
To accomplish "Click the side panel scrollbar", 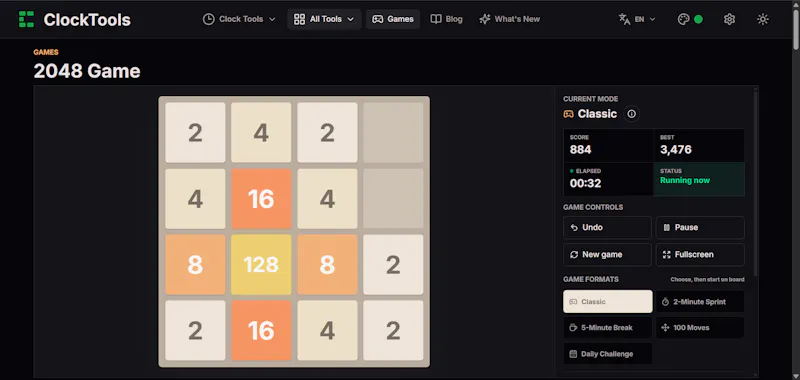I will coord(755,184).
